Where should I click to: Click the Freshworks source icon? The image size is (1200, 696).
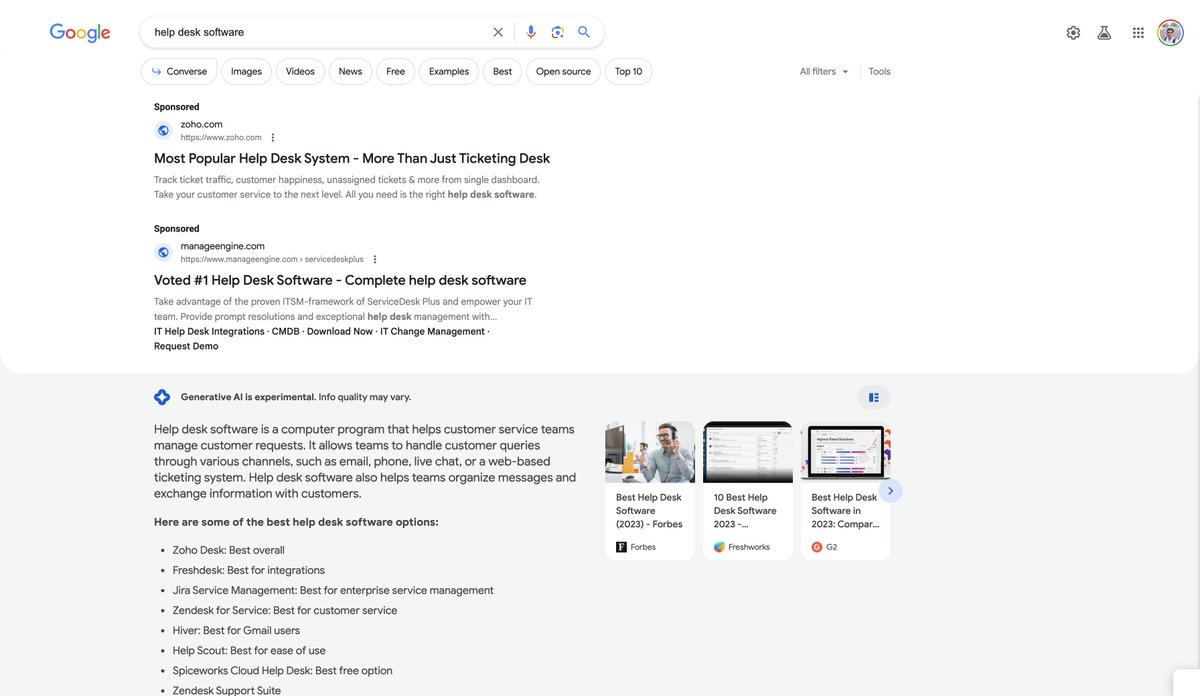[x=719, y=547]
